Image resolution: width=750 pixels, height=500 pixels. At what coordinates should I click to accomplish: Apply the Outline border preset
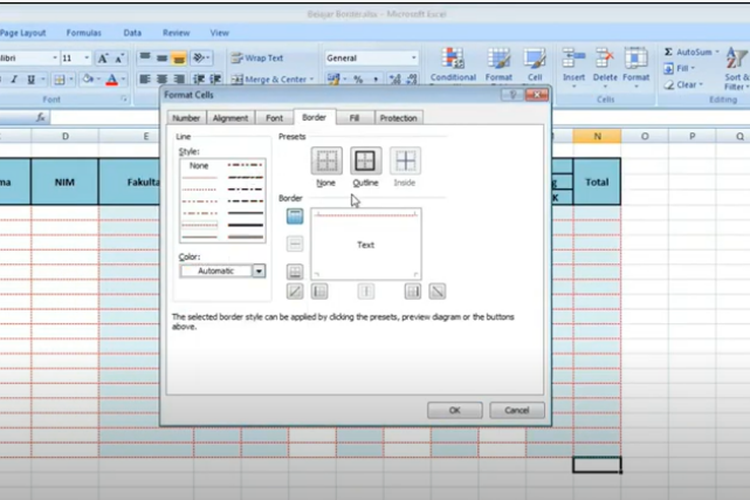click(x=366, y=161)
